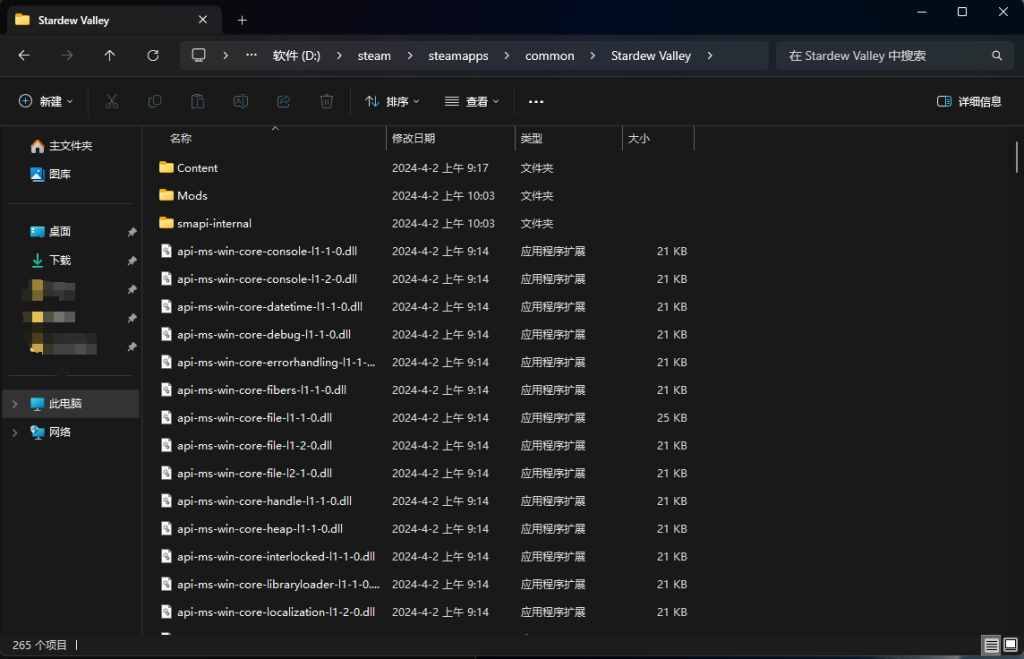Toggle the 详细信息 details pane

969,101
